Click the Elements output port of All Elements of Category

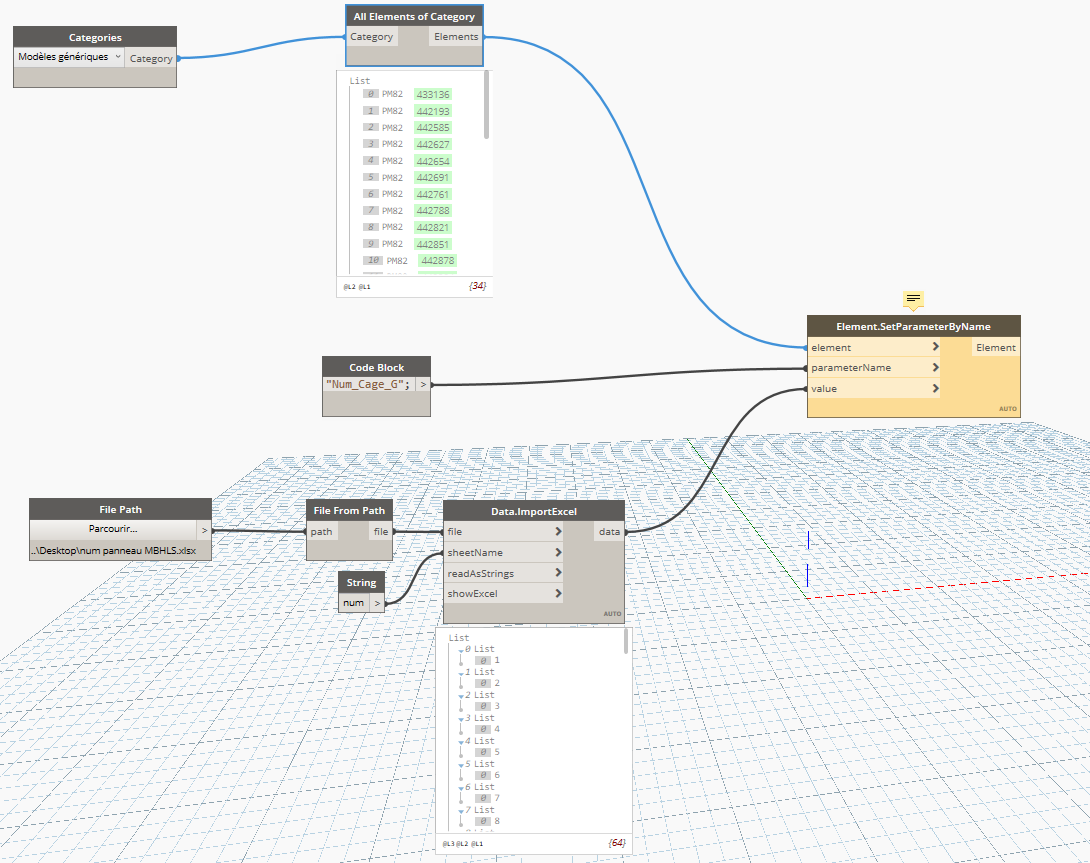pyautogui.click(x=456, y=37)
